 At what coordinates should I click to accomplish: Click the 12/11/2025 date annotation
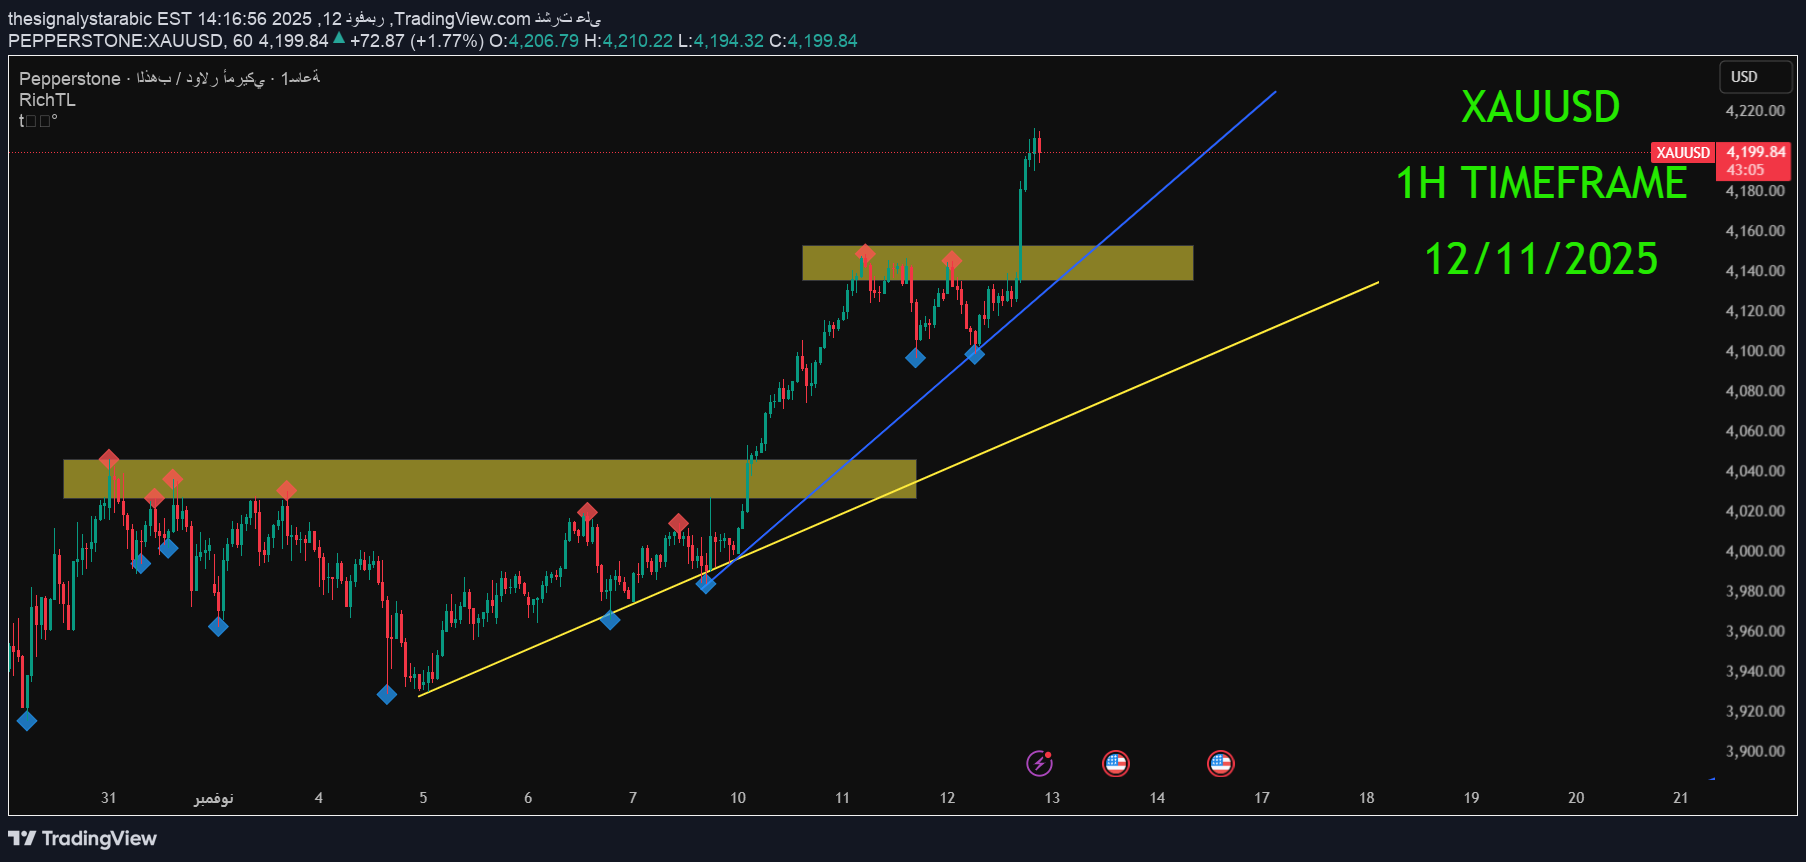(x=1541, y=259)
